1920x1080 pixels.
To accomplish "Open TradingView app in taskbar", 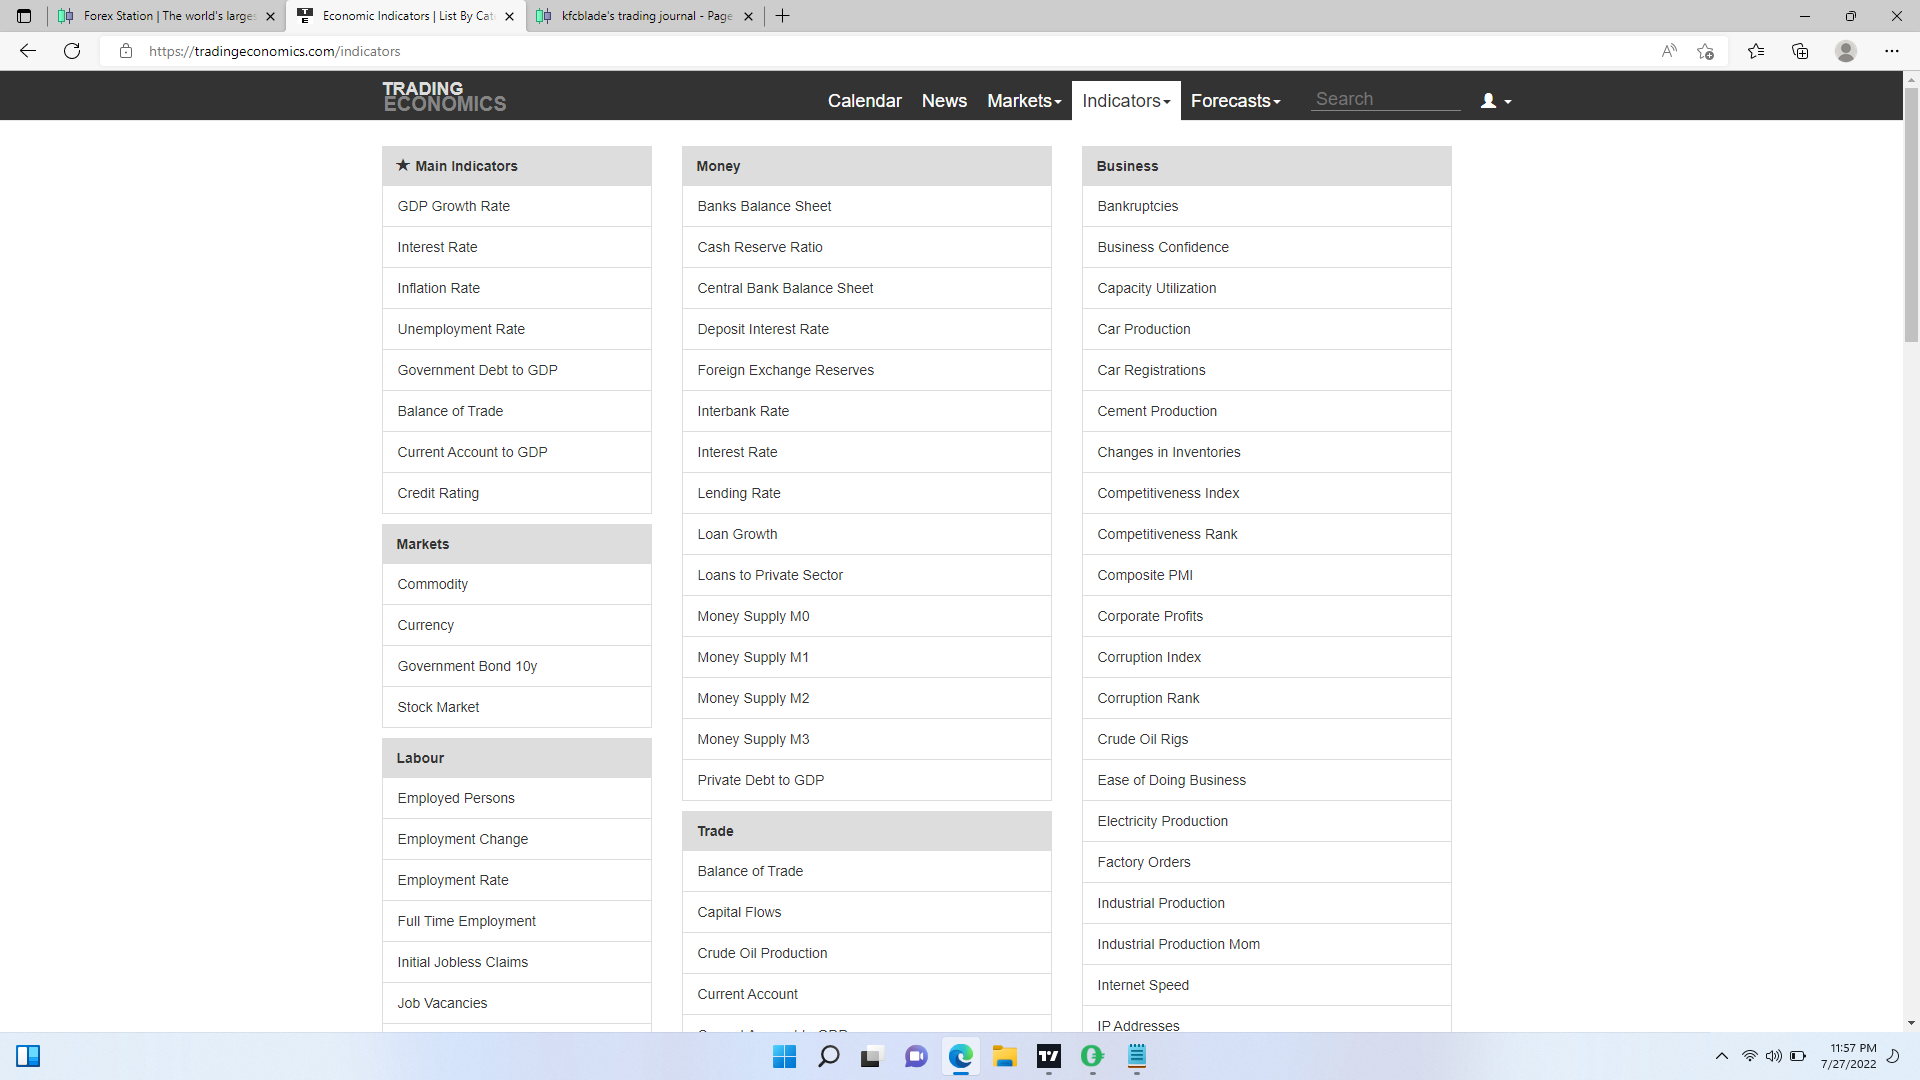I will pyautogui.click(x=1048, y=1056).
